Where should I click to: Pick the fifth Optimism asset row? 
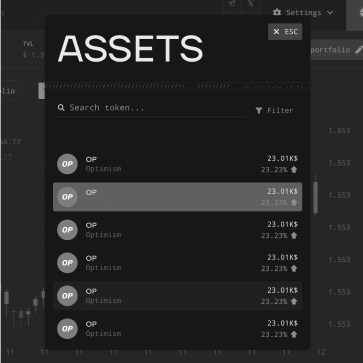[178, 296]
